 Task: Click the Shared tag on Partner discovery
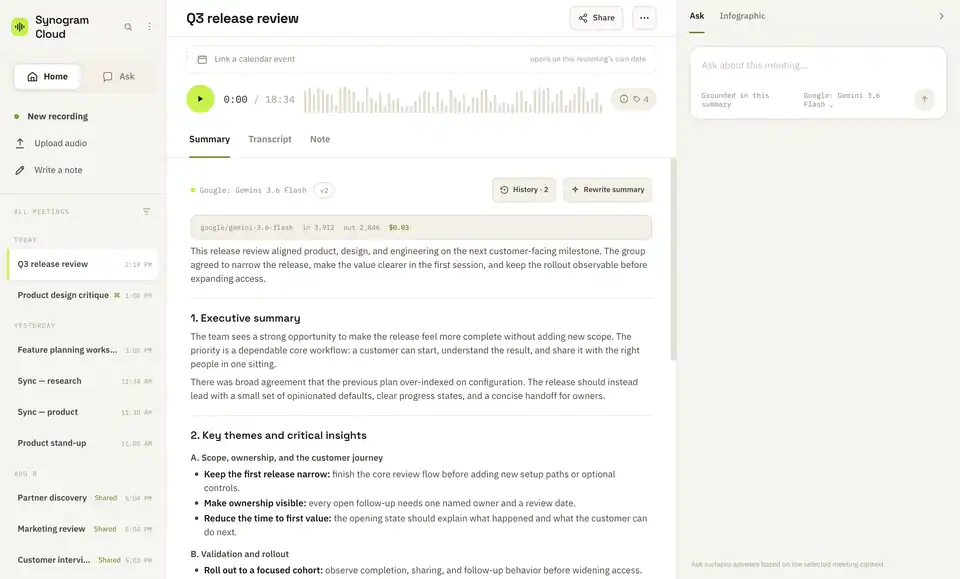point(106,498)
